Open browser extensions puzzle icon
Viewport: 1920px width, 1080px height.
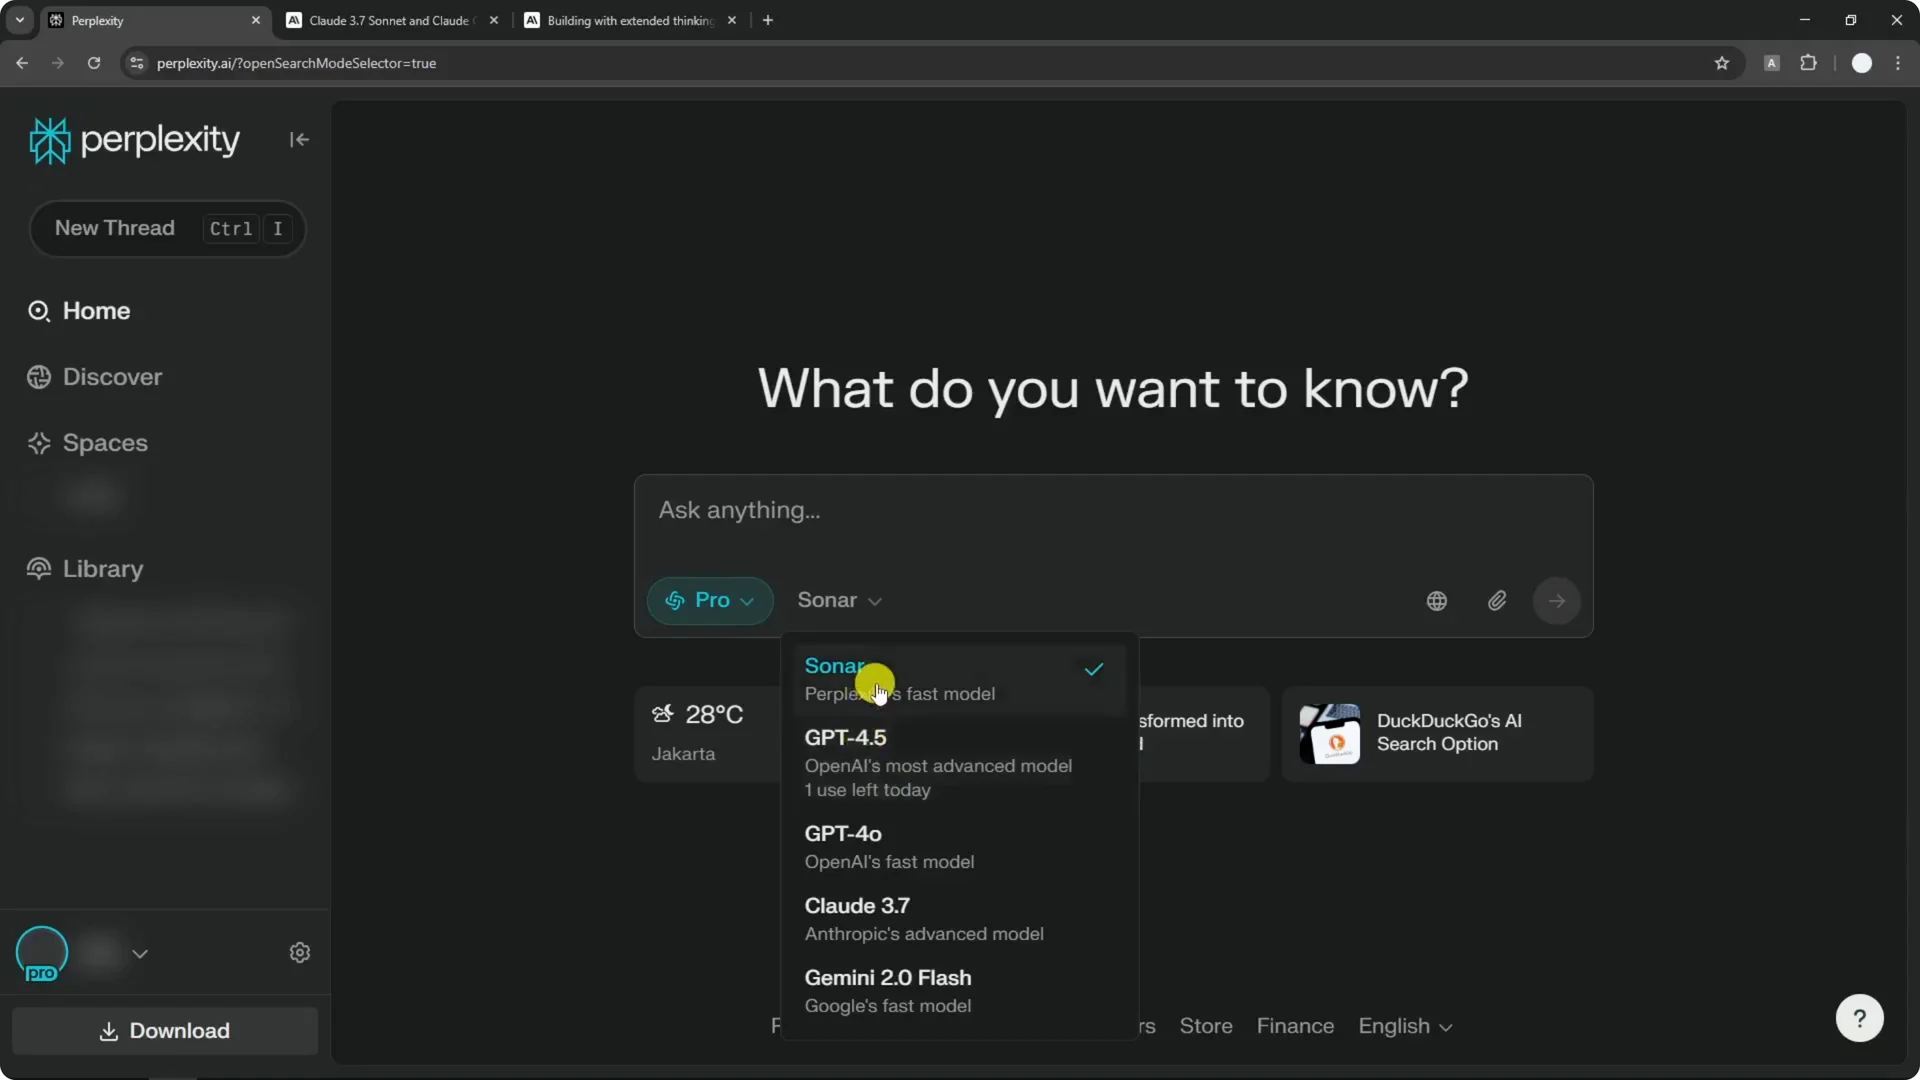1808,63
